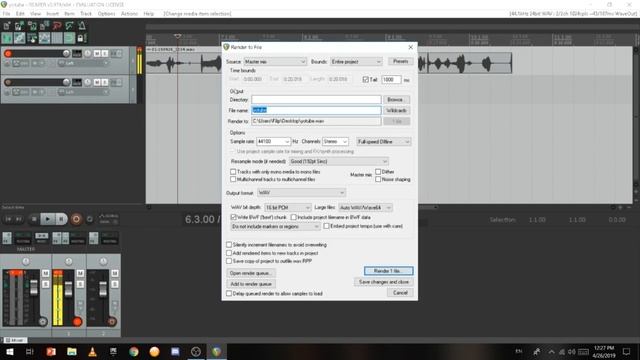Click the red Undo arrow icon

point(57,26)
